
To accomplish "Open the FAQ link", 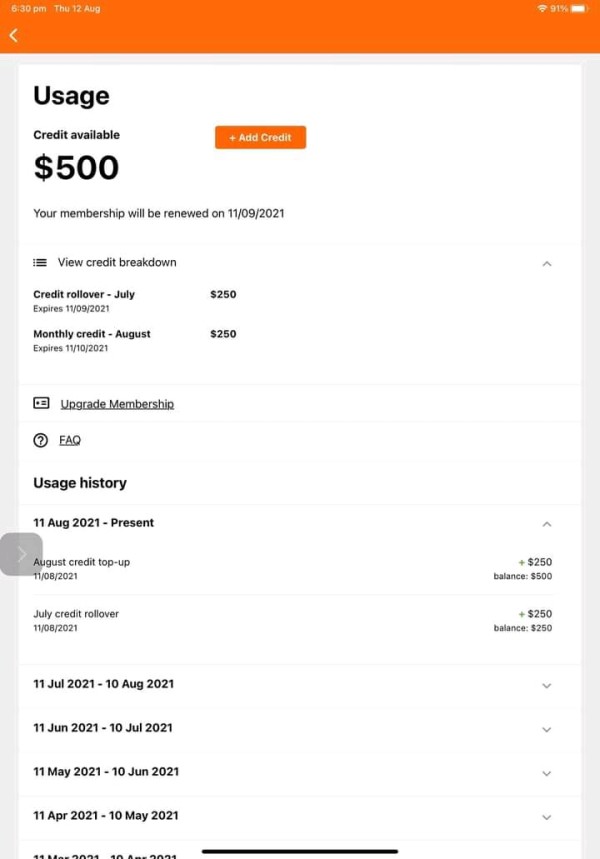I will [70, 440].
